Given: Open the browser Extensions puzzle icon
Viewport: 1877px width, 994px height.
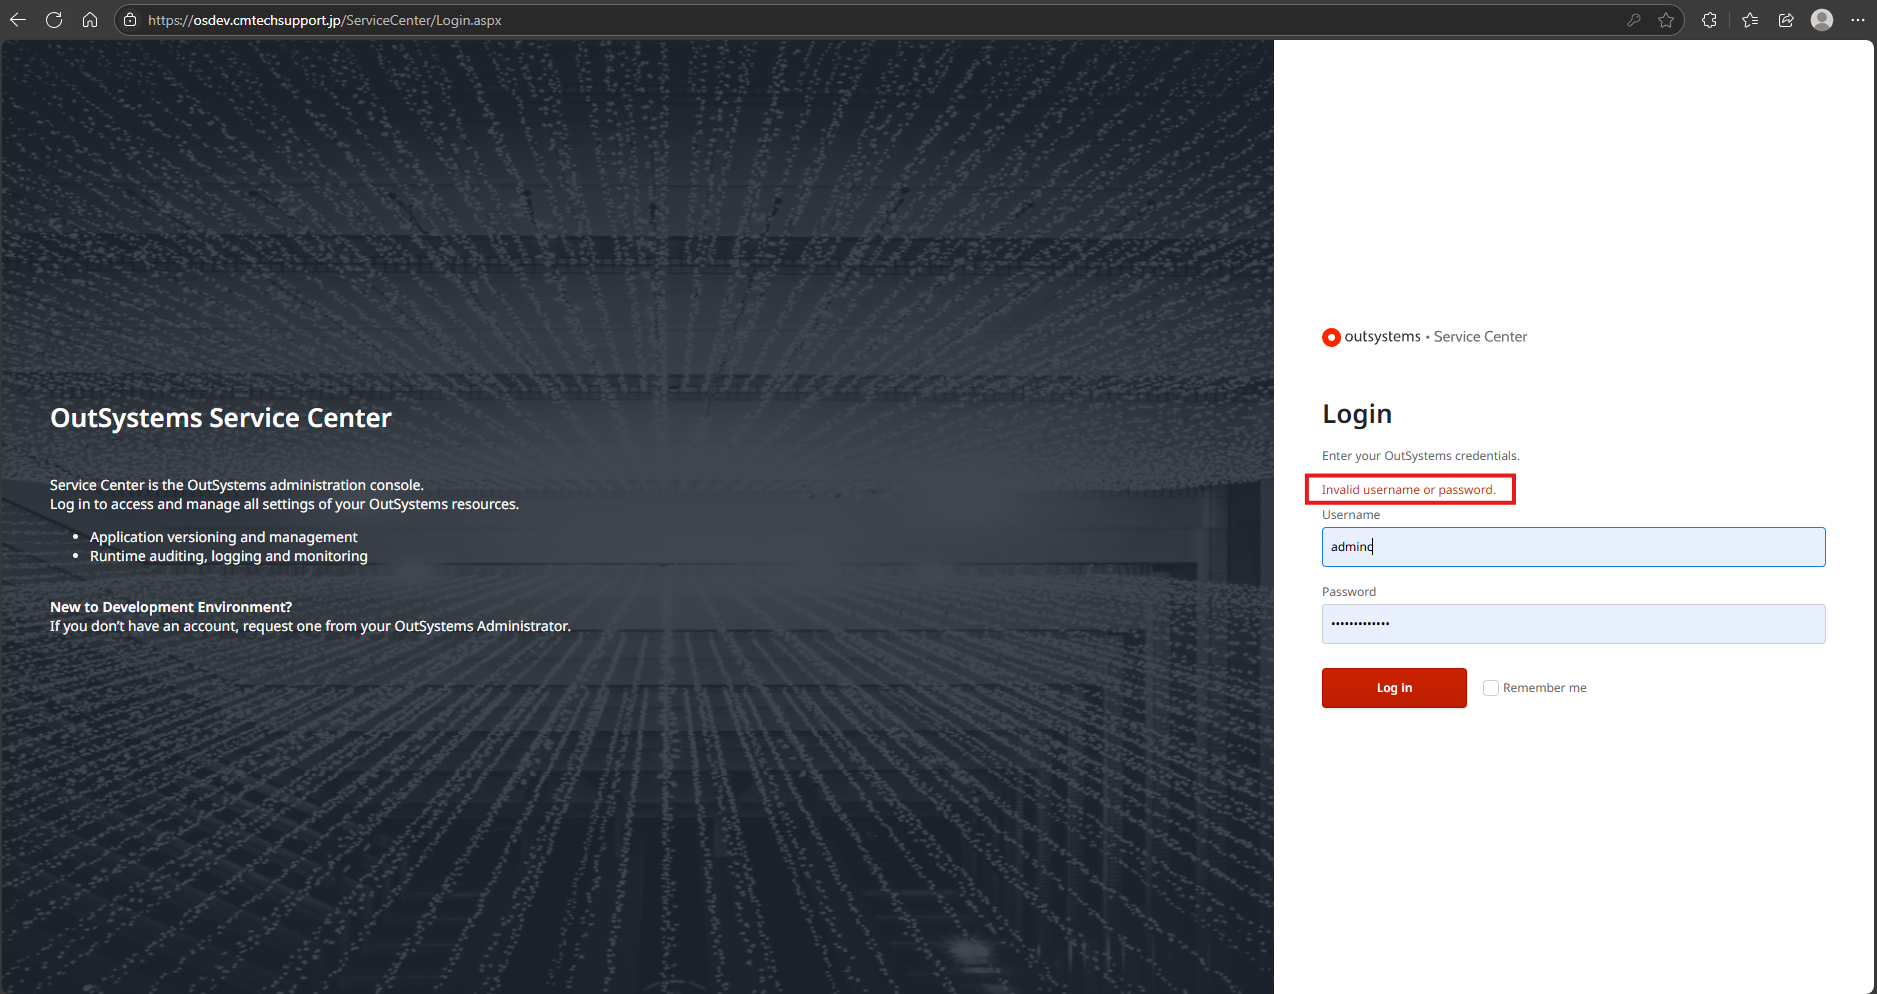Looking at the screenshot, I should click(1709, 20).
